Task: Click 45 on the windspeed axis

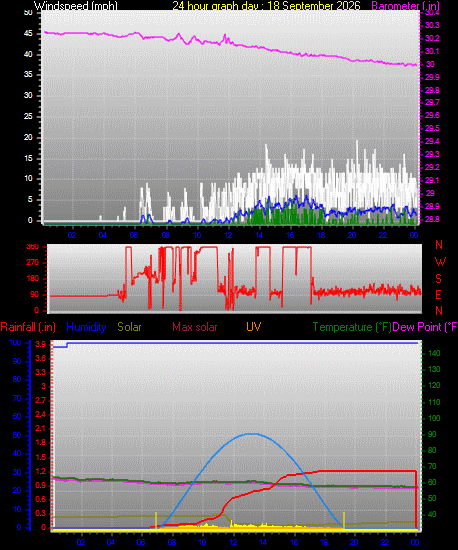Action: click(28, 34)
